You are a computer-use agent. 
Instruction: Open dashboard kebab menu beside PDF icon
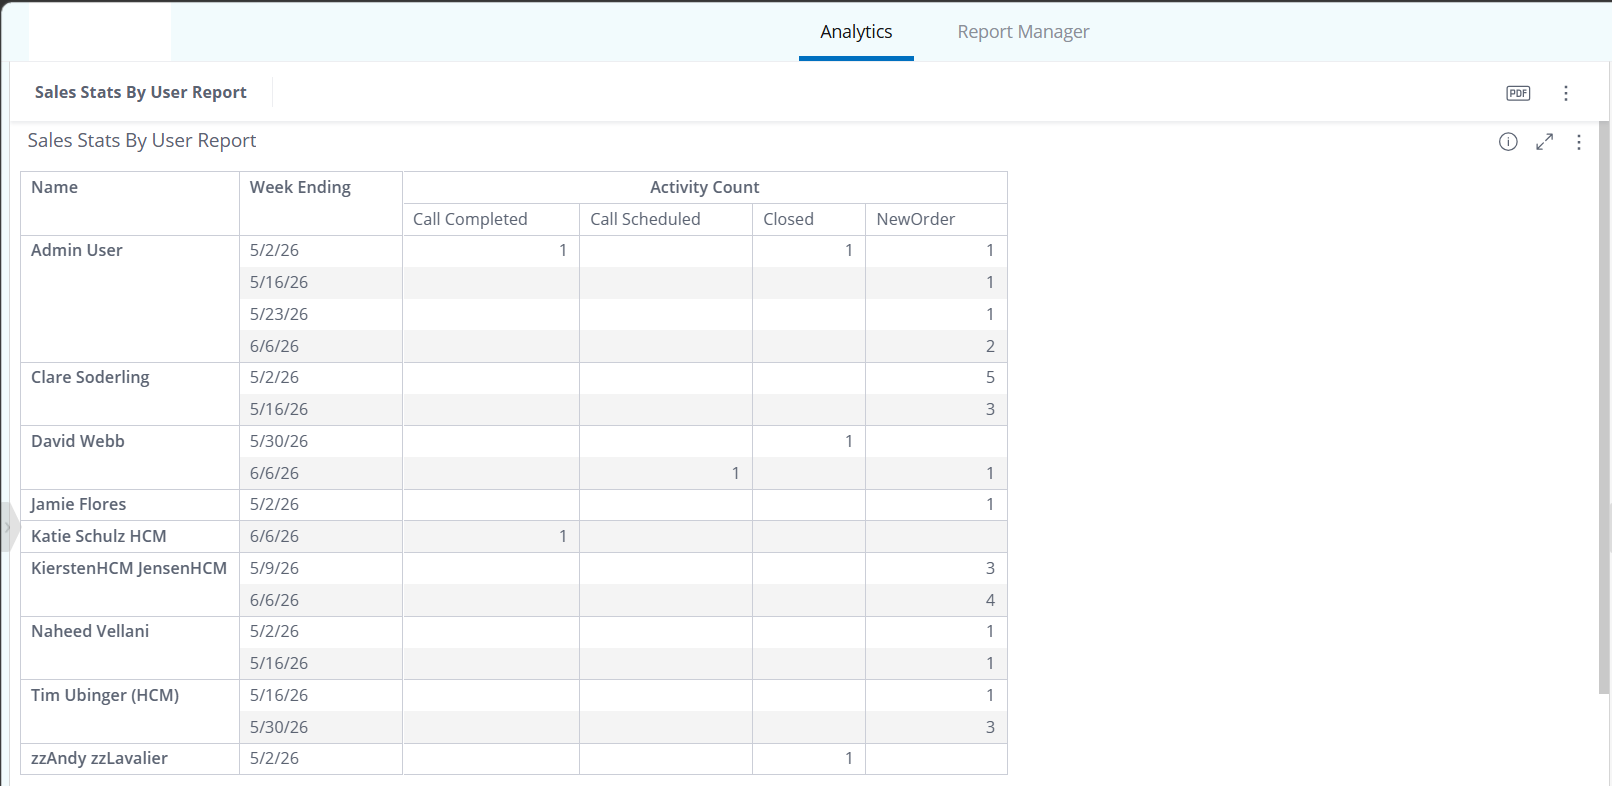pos(1566,93)
